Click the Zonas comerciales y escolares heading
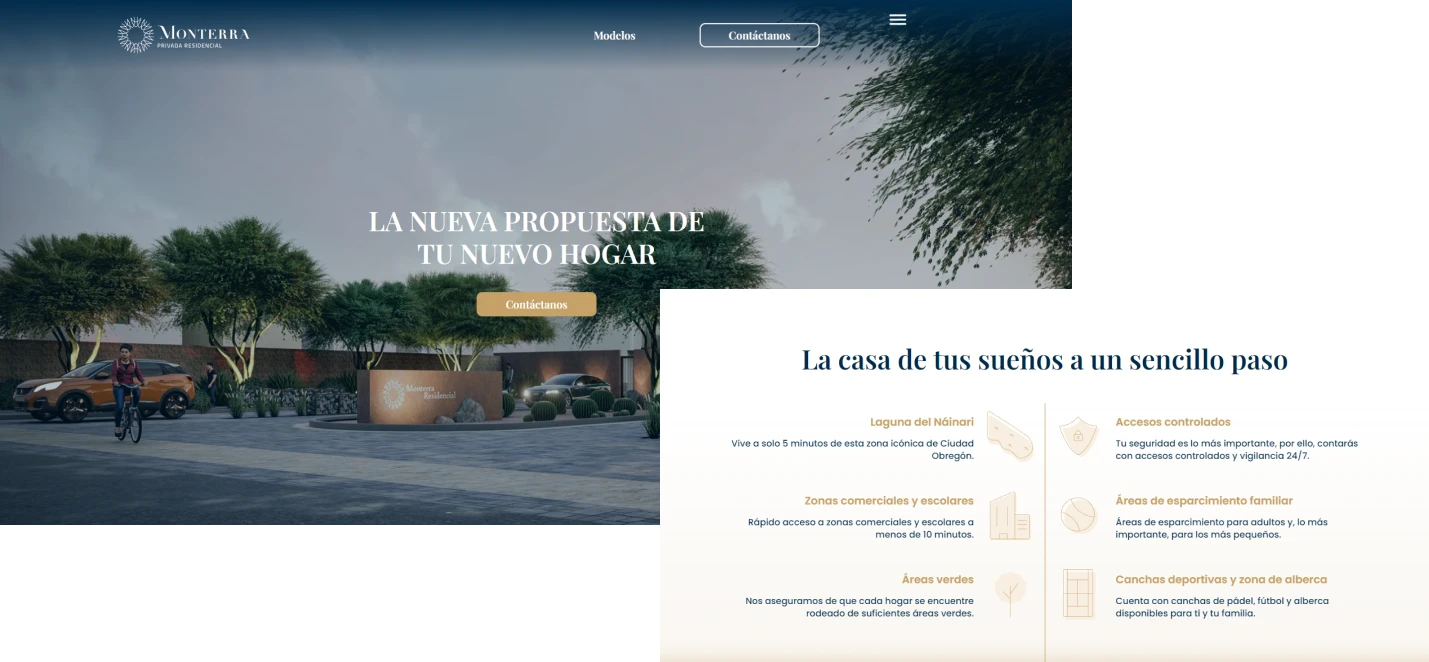The image size is (1429, 662). 888,501
